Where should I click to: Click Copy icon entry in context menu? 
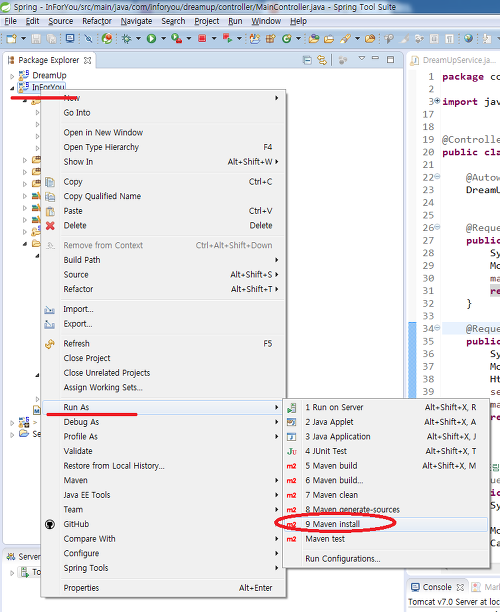point(163,182)
